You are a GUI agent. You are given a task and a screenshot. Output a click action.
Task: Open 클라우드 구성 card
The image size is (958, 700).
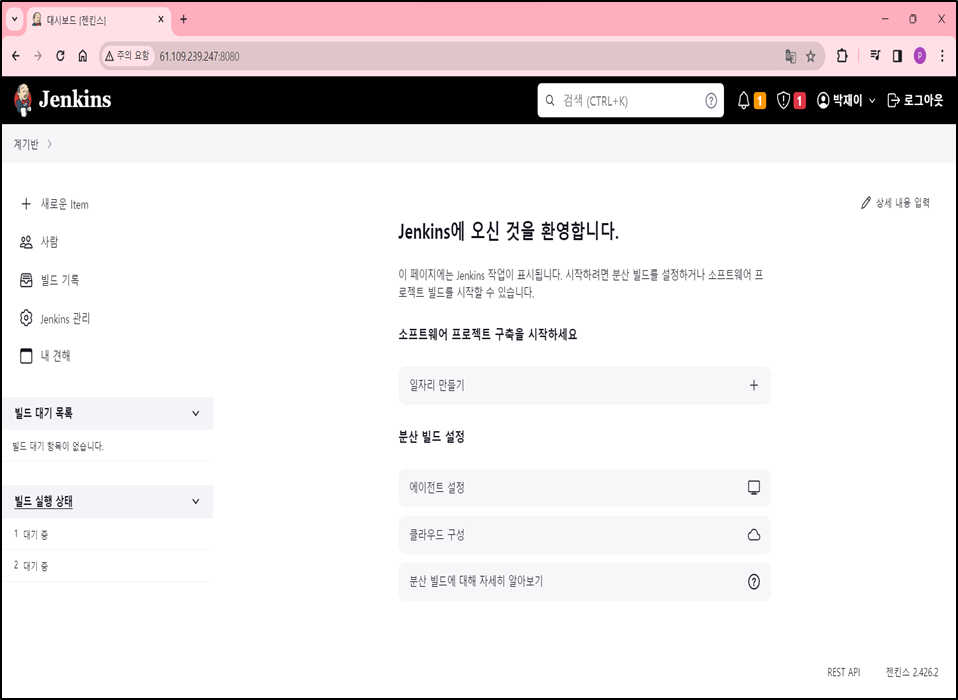pos(584,534)
